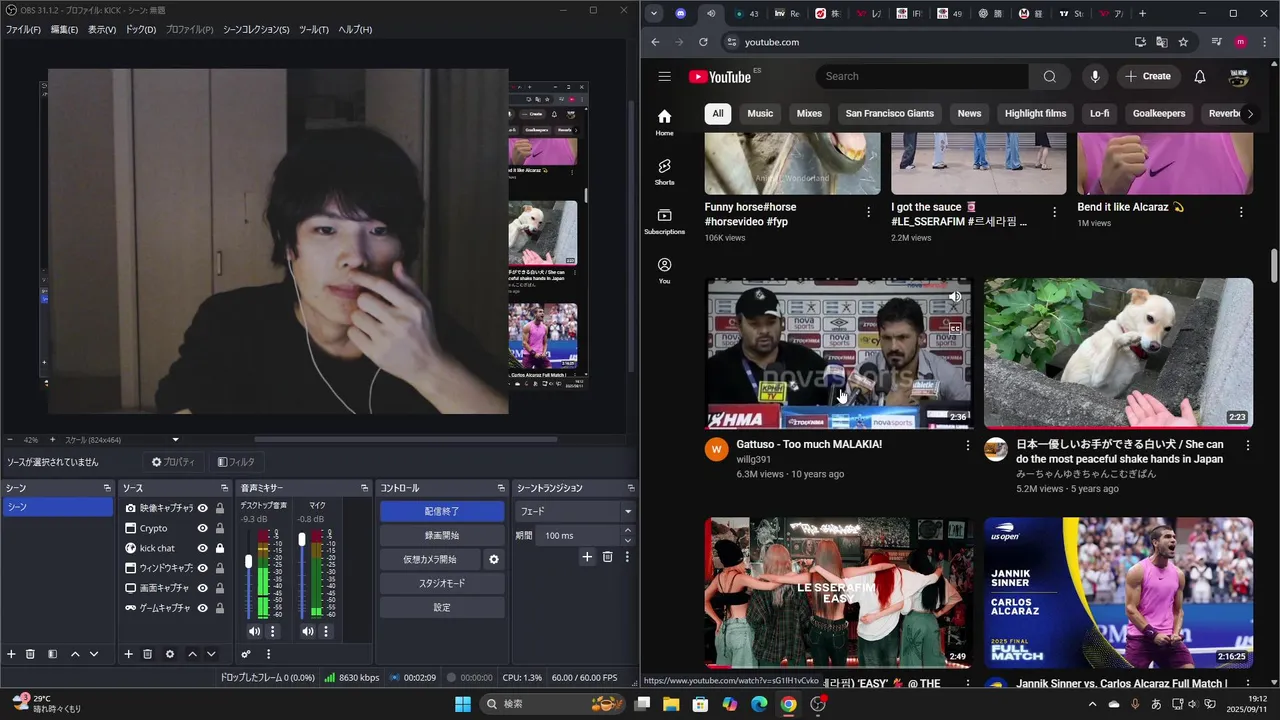Open the Windows Start menu
This screenshot has height=720, width=1280.
pos(463,704)
